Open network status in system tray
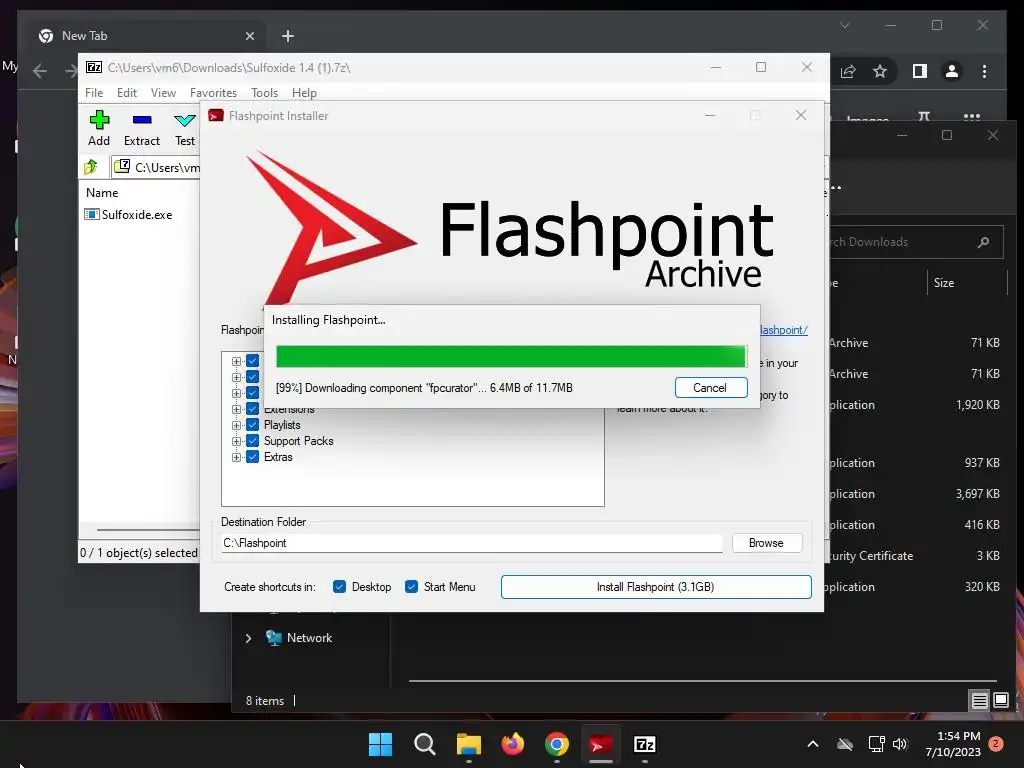The height and width of the screenshot is (768, 1024). (876, 744)
